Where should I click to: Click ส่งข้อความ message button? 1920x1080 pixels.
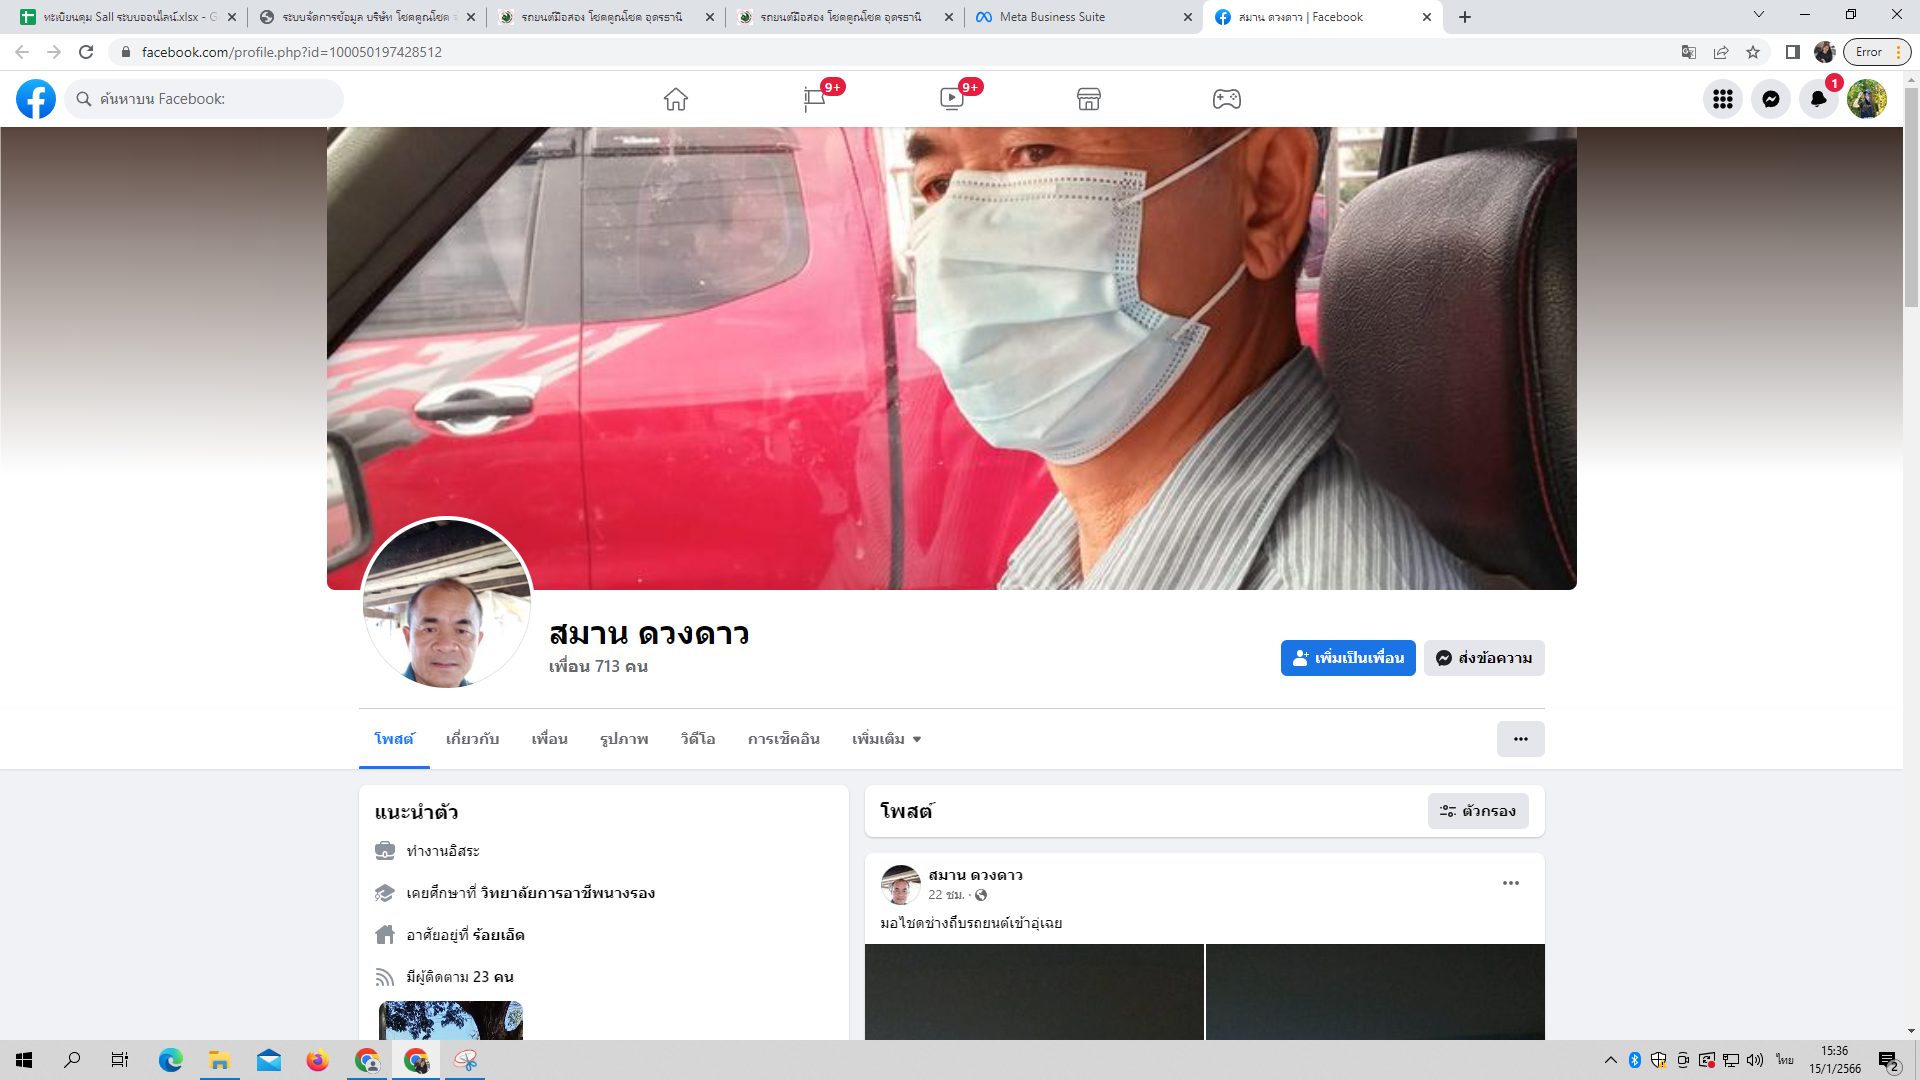pos(1484,658)
